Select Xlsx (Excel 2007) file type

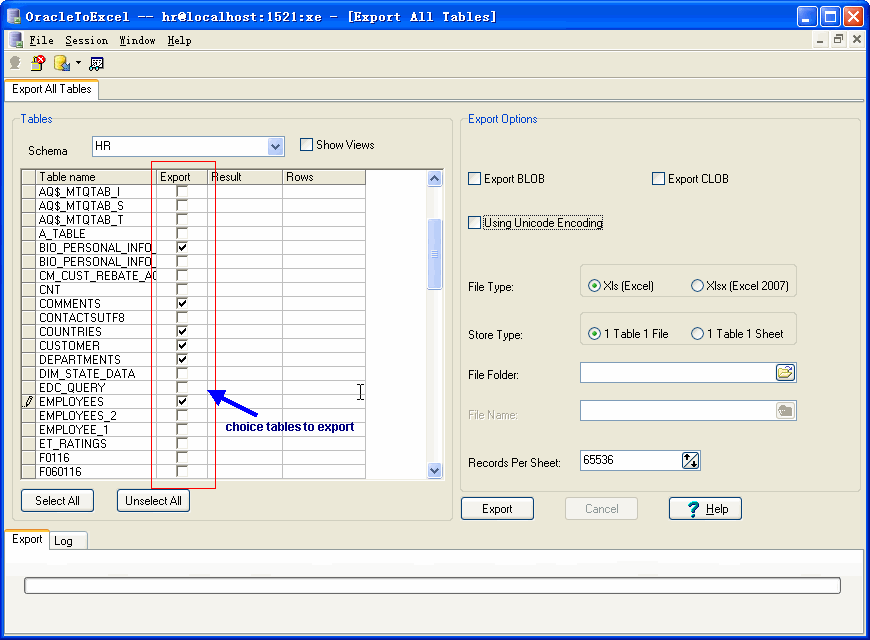697,286
